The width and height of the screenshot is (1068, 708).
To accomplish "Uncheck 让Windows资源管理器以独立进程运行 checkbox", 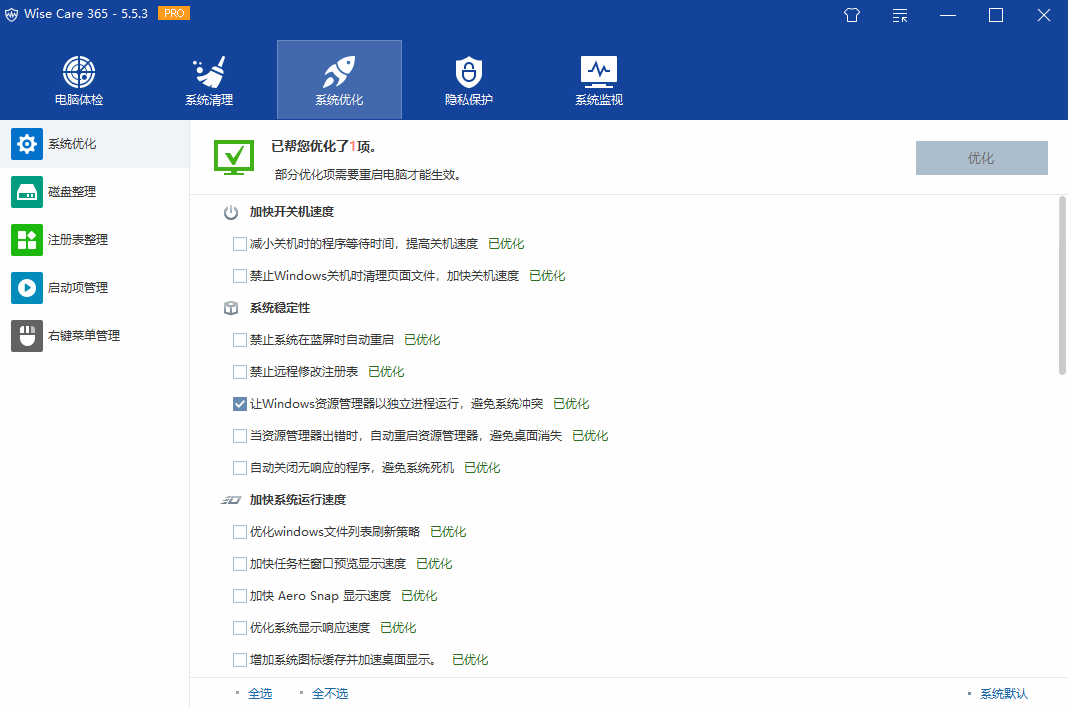I will pyautogui.click(x=240, y=404).
